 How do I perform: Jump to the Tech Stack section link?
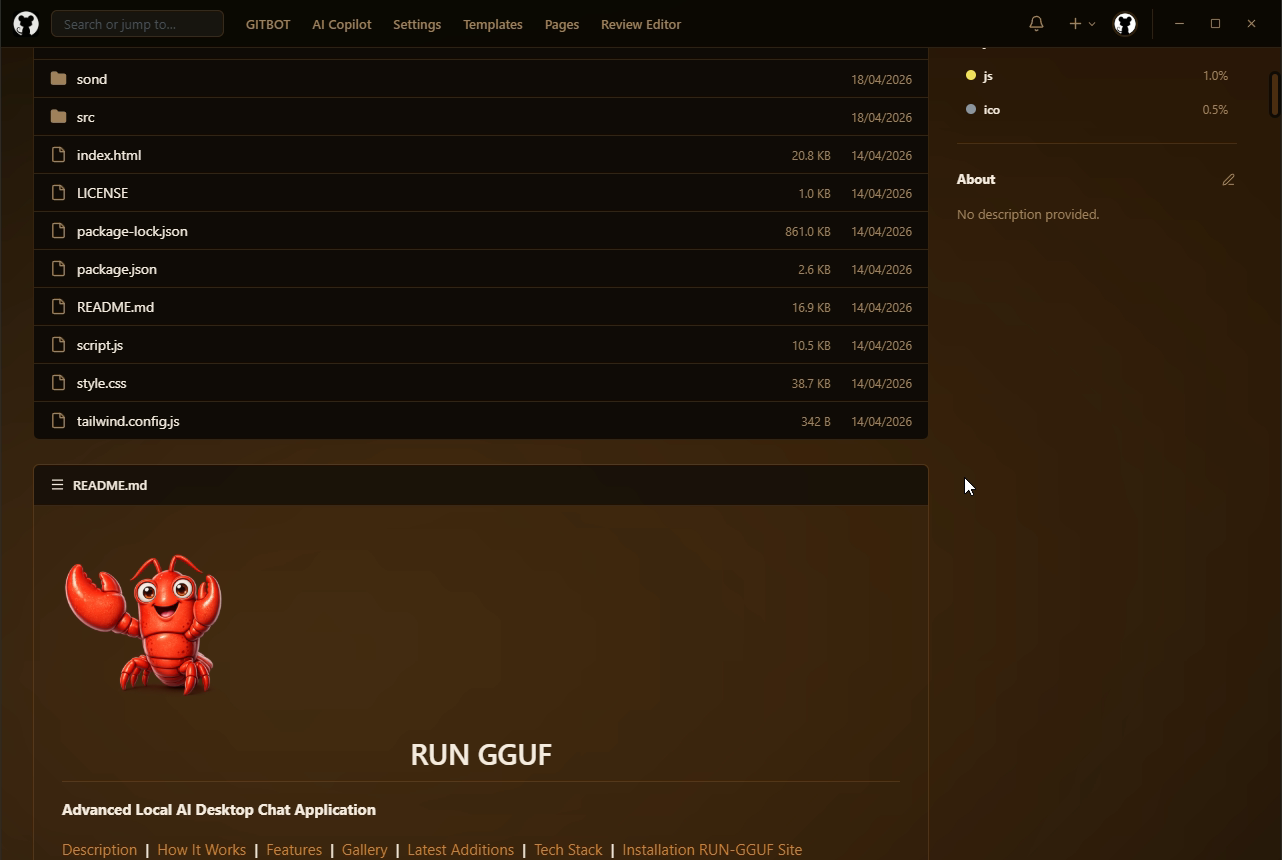pyautogui.click(x=568, y=849)
